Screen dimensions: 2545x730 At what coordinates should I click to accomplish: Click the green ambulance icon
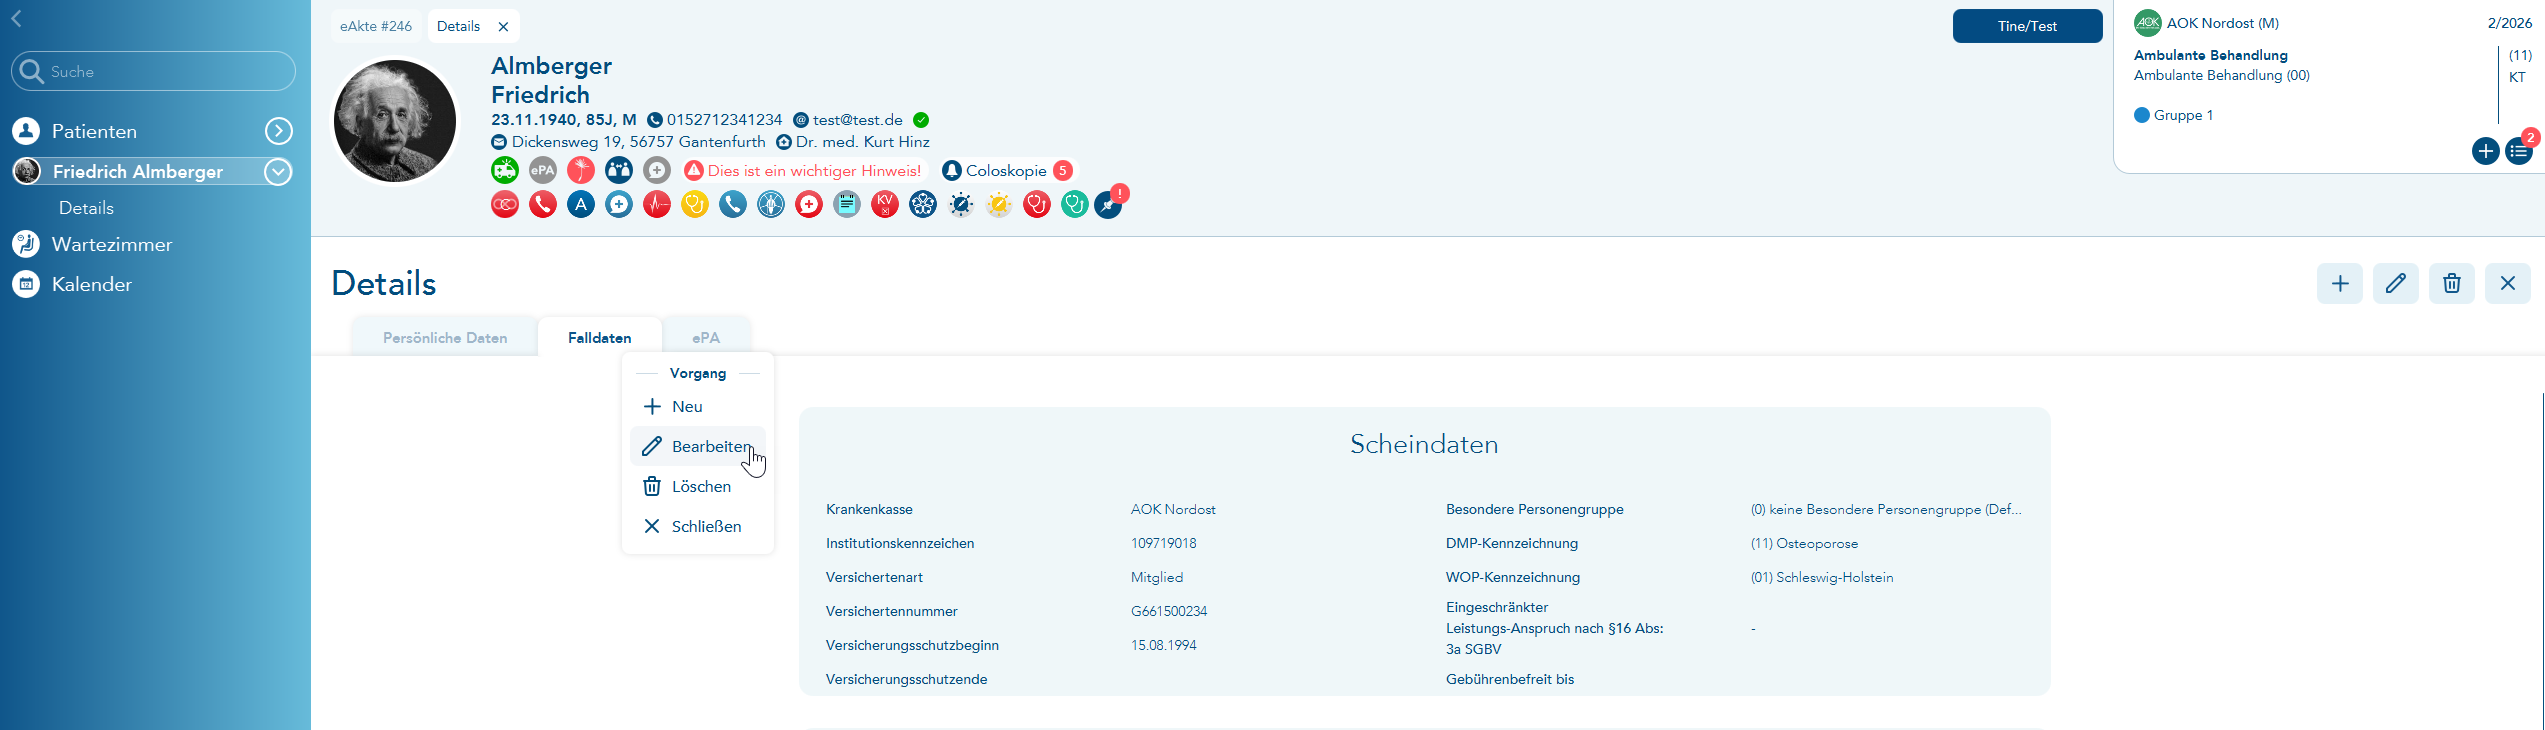click(x=505, y=170)
